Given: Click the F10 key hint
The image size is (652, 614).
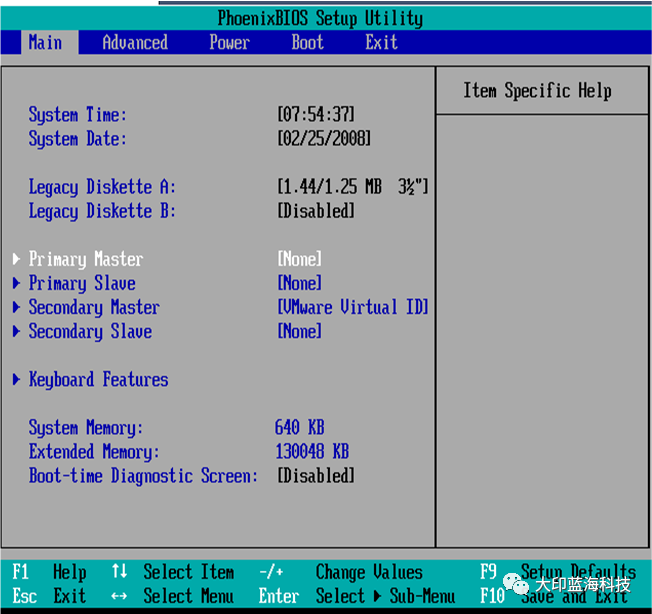Looking at the screenshot, I should click(492, 596).
